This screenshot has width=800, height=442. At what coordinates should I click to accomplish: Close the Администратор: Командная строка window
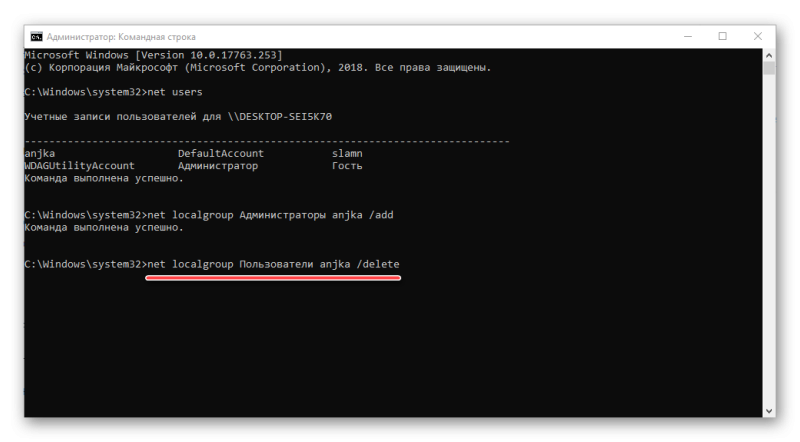coord(758,37)
